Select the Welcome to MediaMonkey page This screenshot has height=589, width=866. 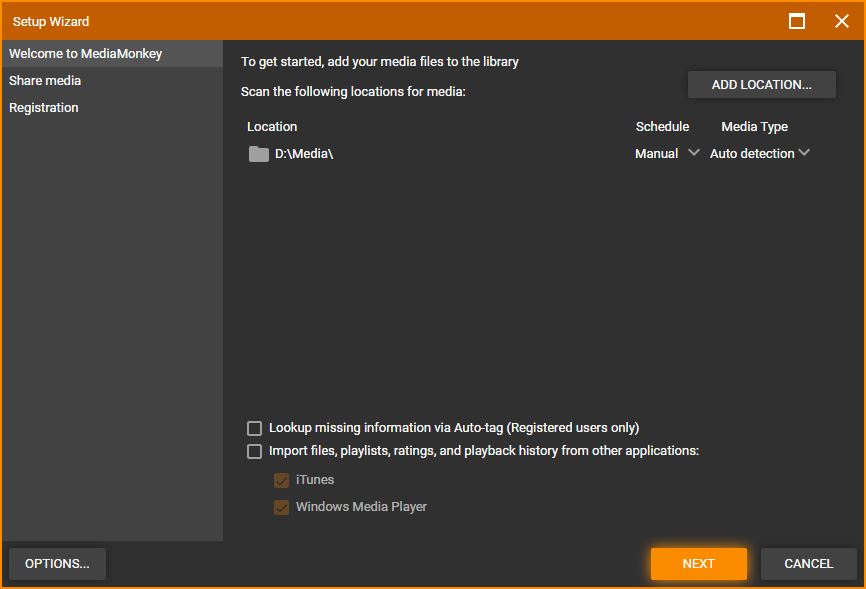pyautogui.click(x=85, y=54)
